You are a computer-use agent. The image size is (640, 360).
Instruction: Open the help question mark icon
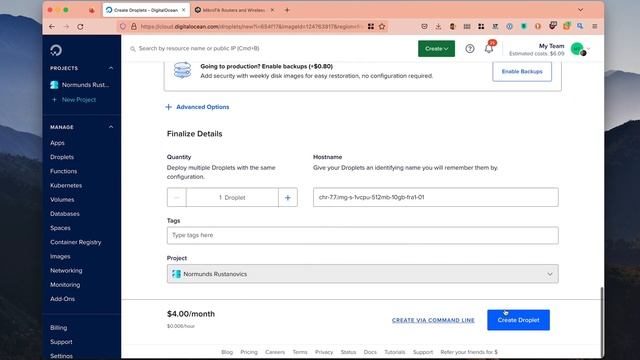470,49
